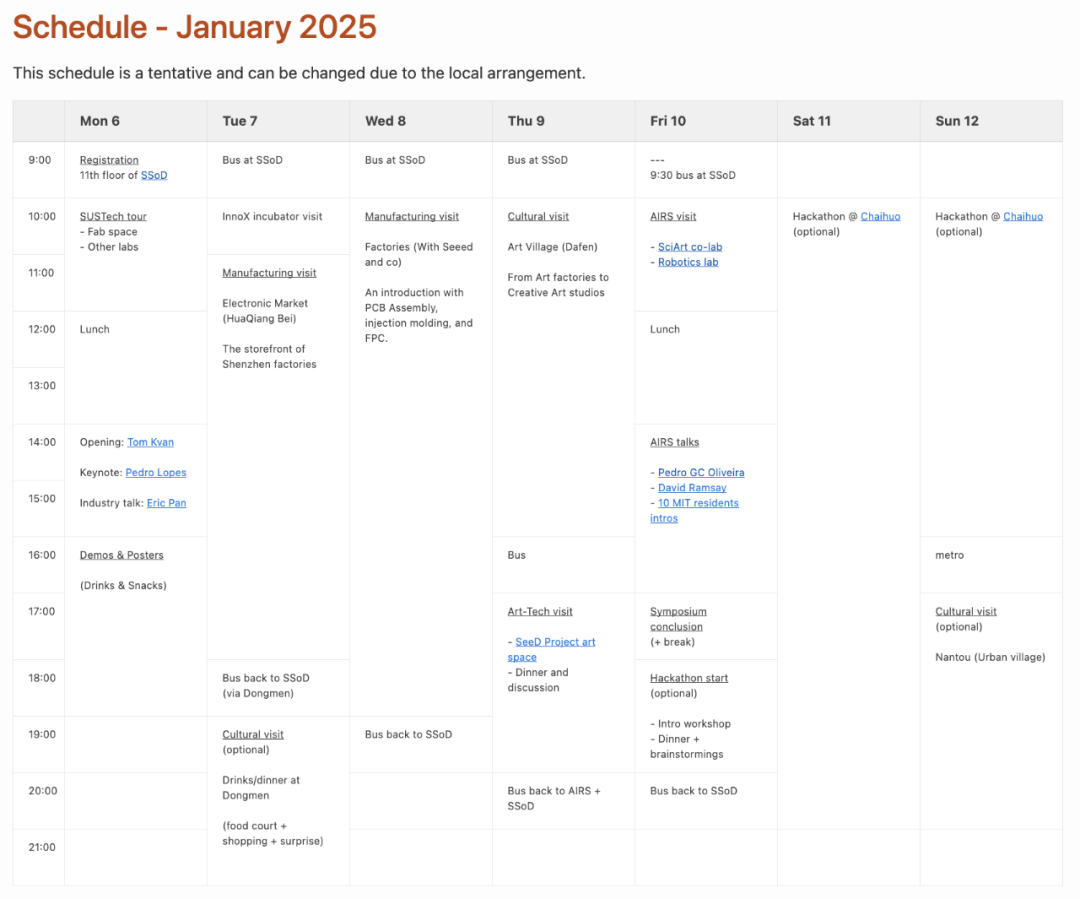Click the "Demos & Posters" heading
This screenshot has height=899, width=1080.
[x=122, y=555]
